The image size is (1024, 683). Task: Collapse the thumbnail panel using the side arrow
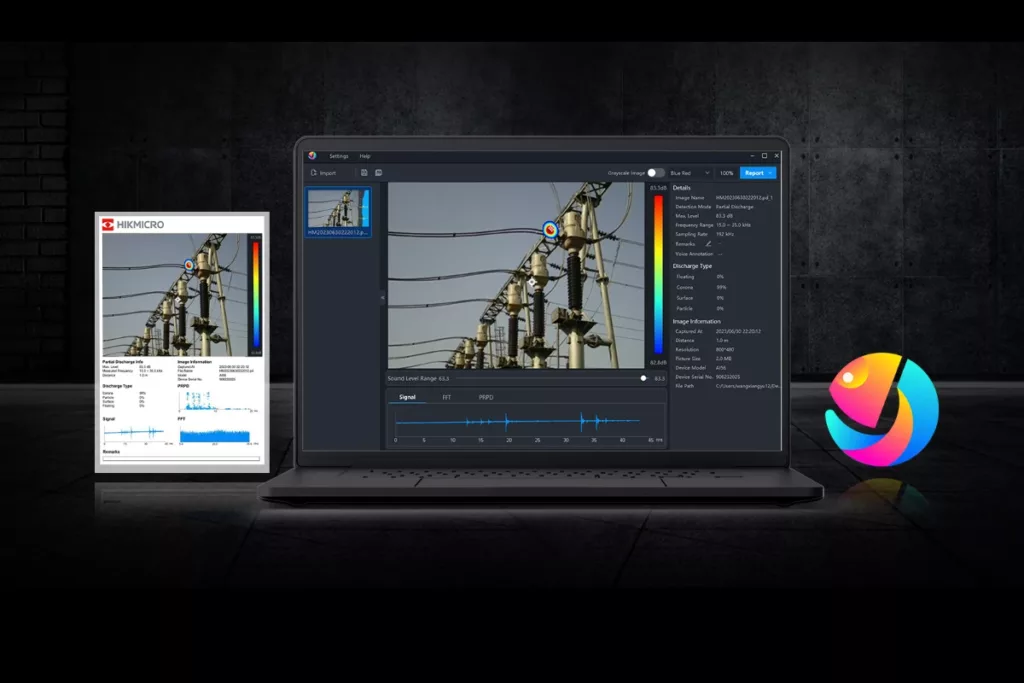point(381,296)
